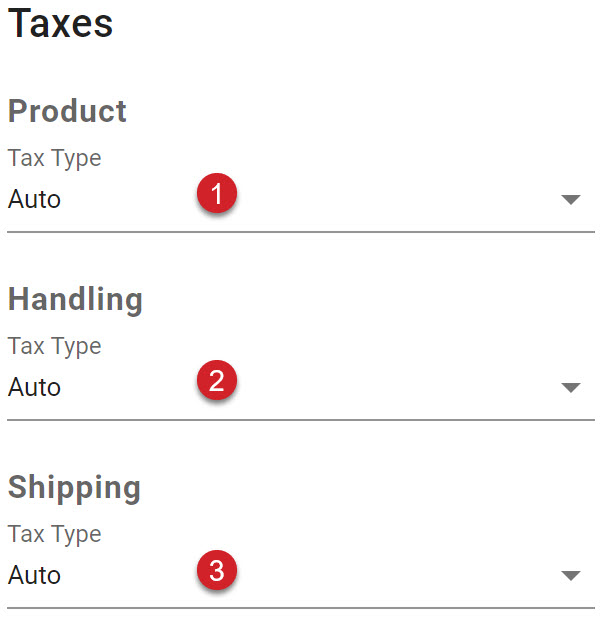Click the Tax Type label under Product
605x619 pixels.
click(x=54, y=159)
